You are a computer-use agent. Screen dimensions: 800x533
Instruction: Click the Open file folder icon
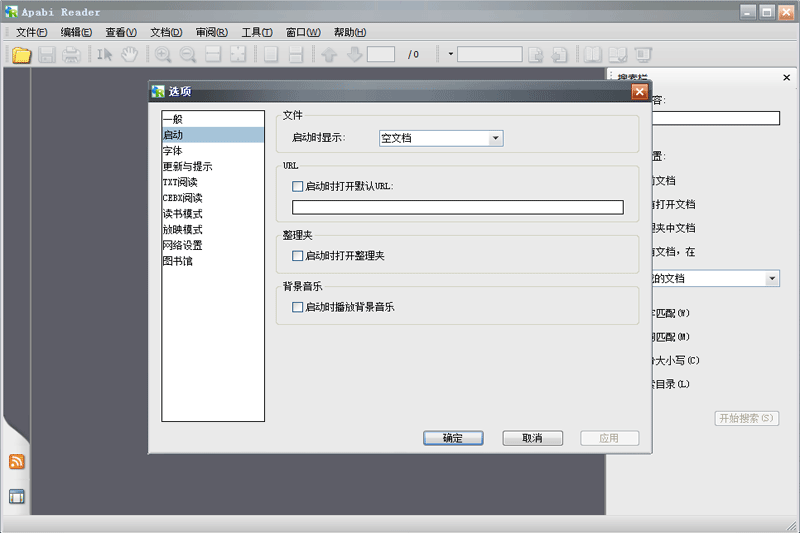click(21, 55)
